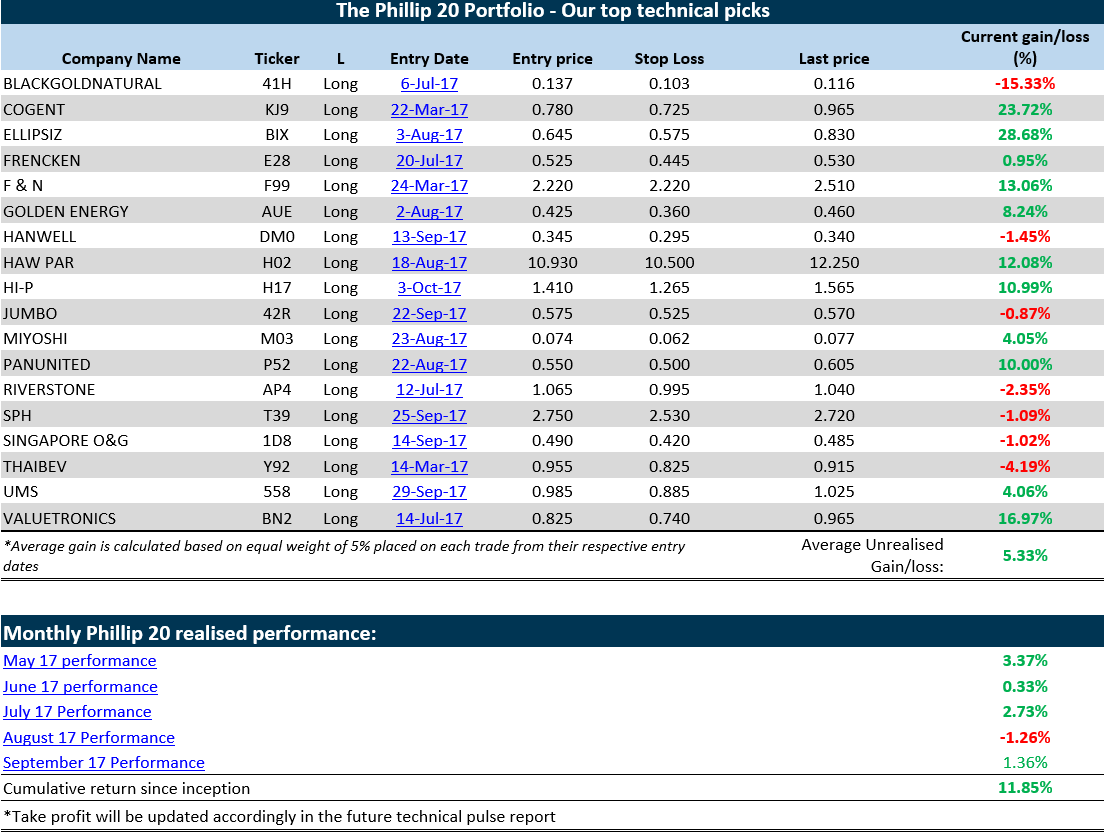The height and width of the screenshot is (834, 1104).
Task: Open the 22-Sep-17 JUMBO date link
Action: click(429, 314)
